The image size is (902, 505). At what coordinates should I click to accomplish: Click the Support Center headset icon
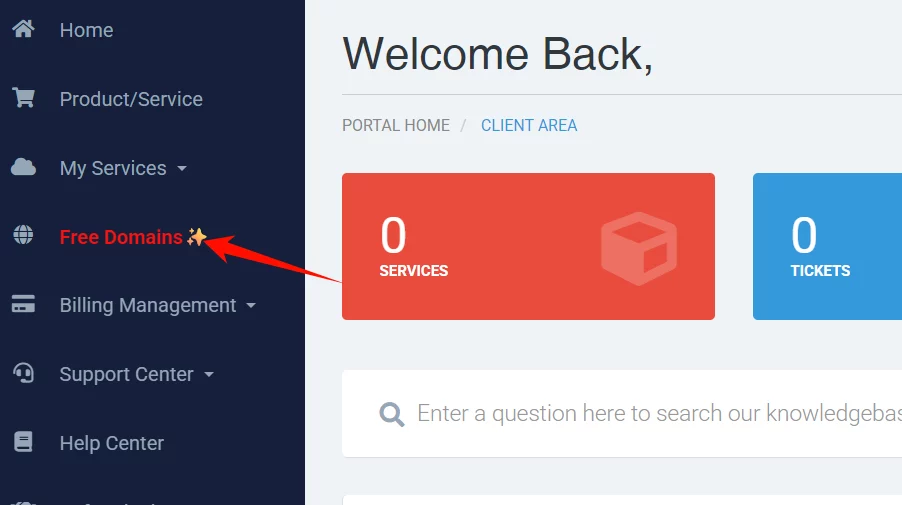(x=23, y=373)
